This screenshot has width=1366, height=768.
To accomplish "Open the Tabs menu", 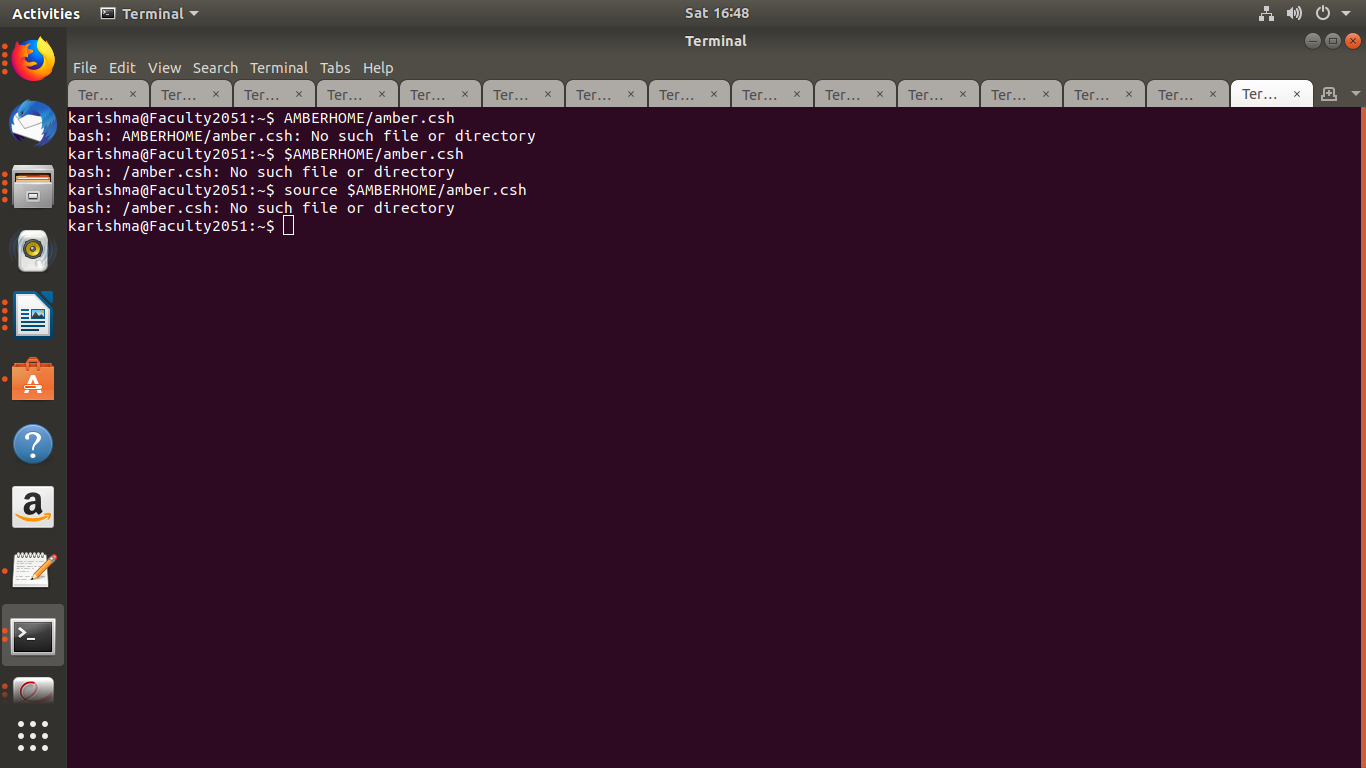I will point(335,68).
